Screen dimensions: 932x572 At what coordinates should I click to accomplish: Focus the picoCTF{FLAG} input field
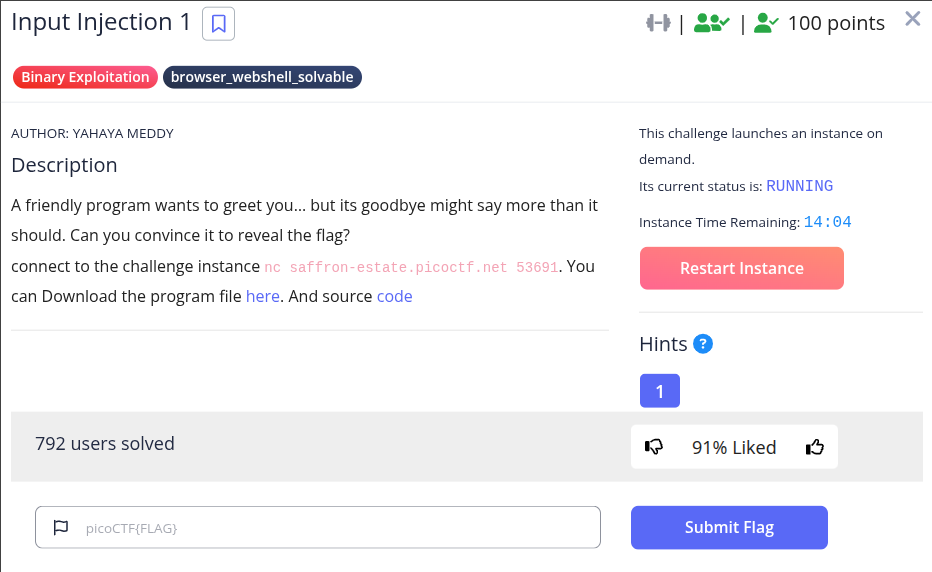tap(330, 528)
